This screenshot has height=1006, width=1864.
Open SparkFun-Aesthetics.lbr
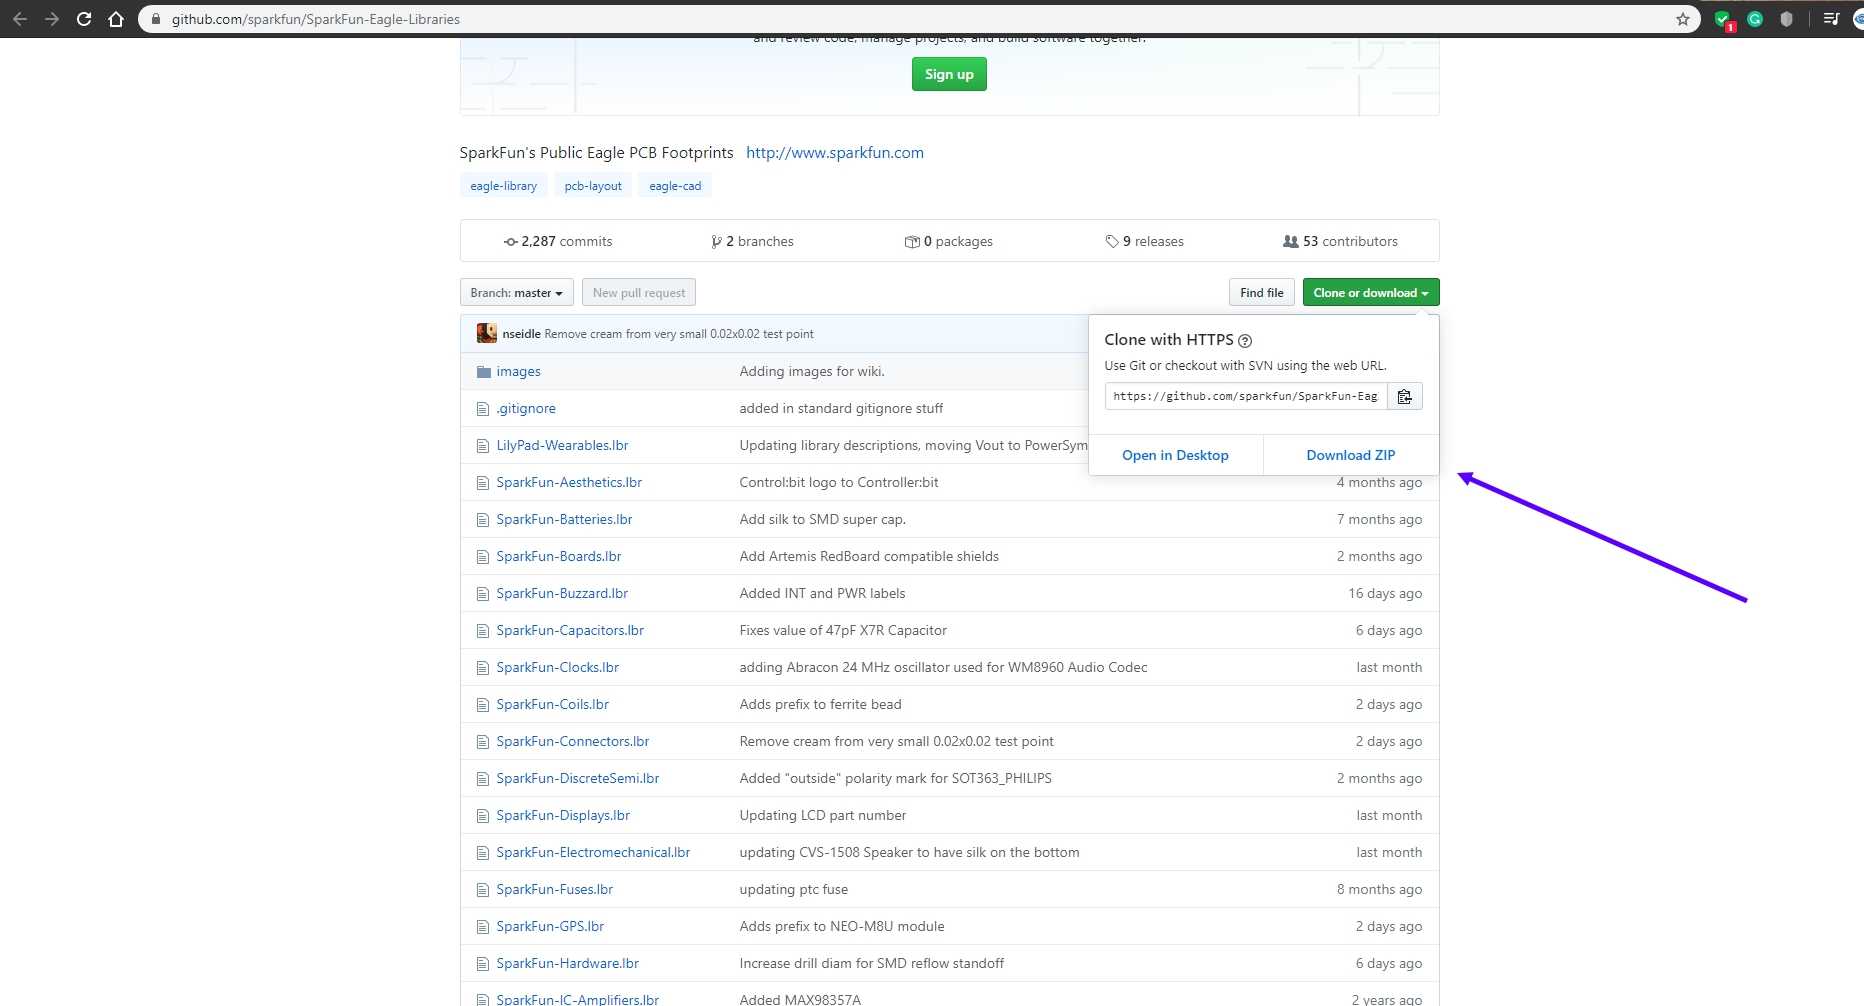(x=569, y=482)
